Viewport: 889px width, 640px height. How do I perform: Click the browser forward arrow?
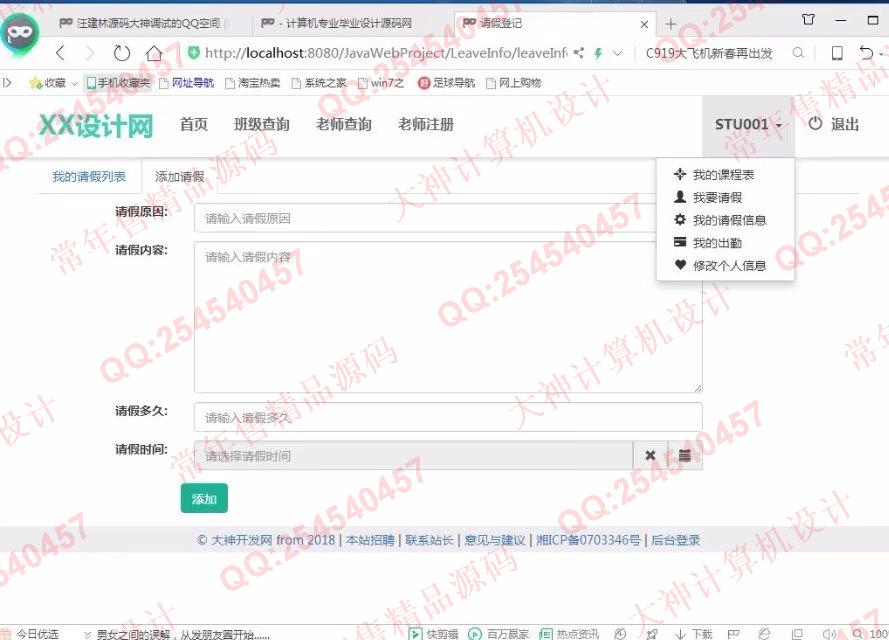click(90, 53)
